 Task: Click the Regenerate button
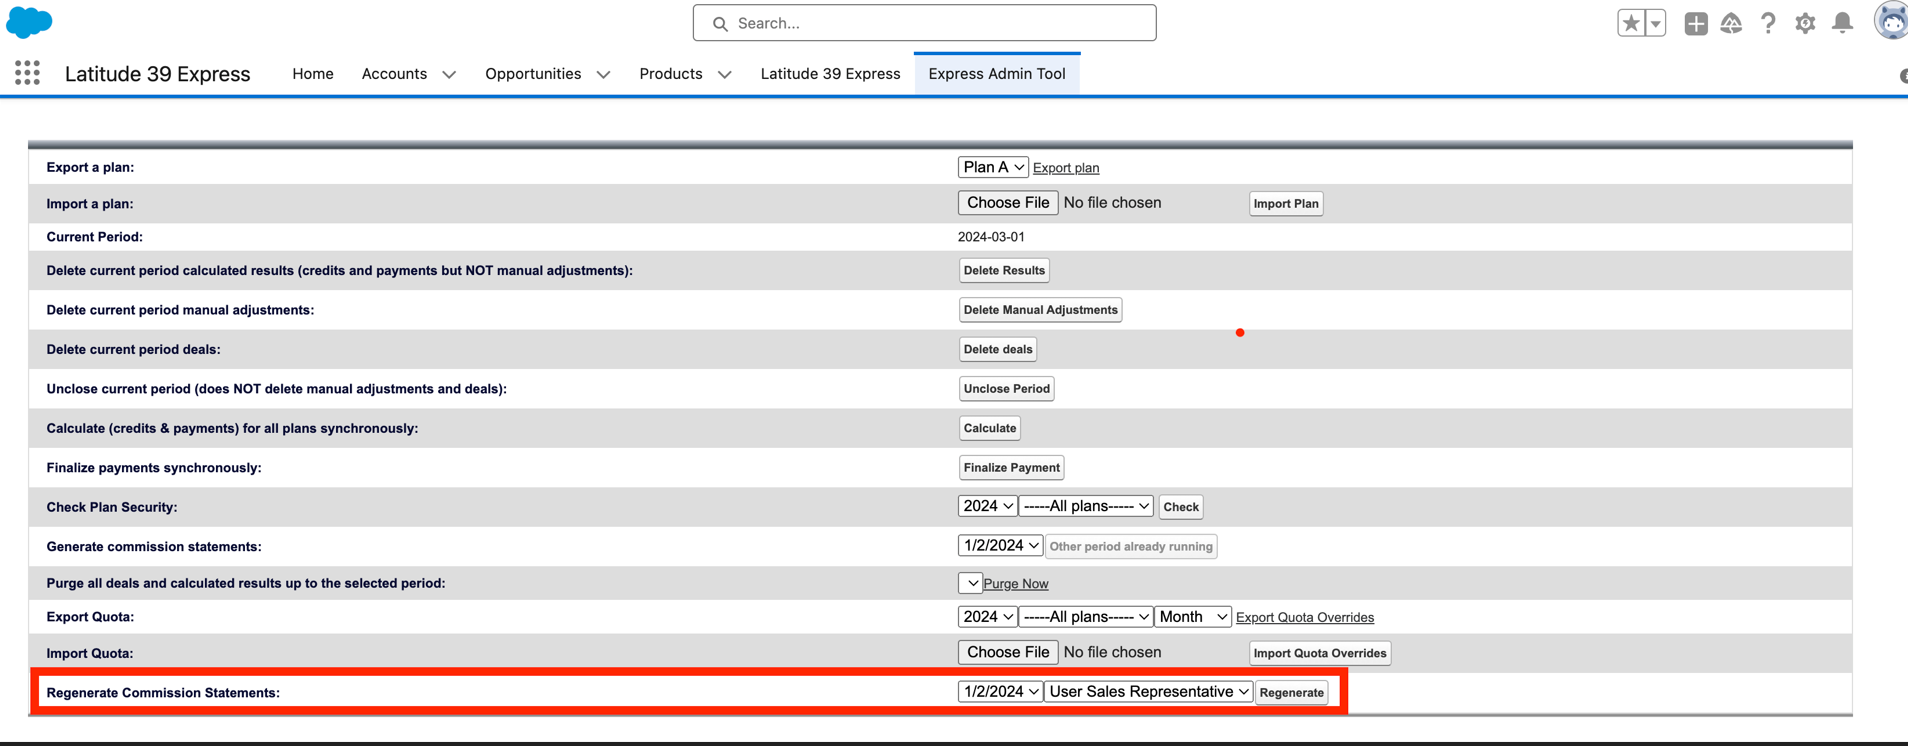[1292, 693]
